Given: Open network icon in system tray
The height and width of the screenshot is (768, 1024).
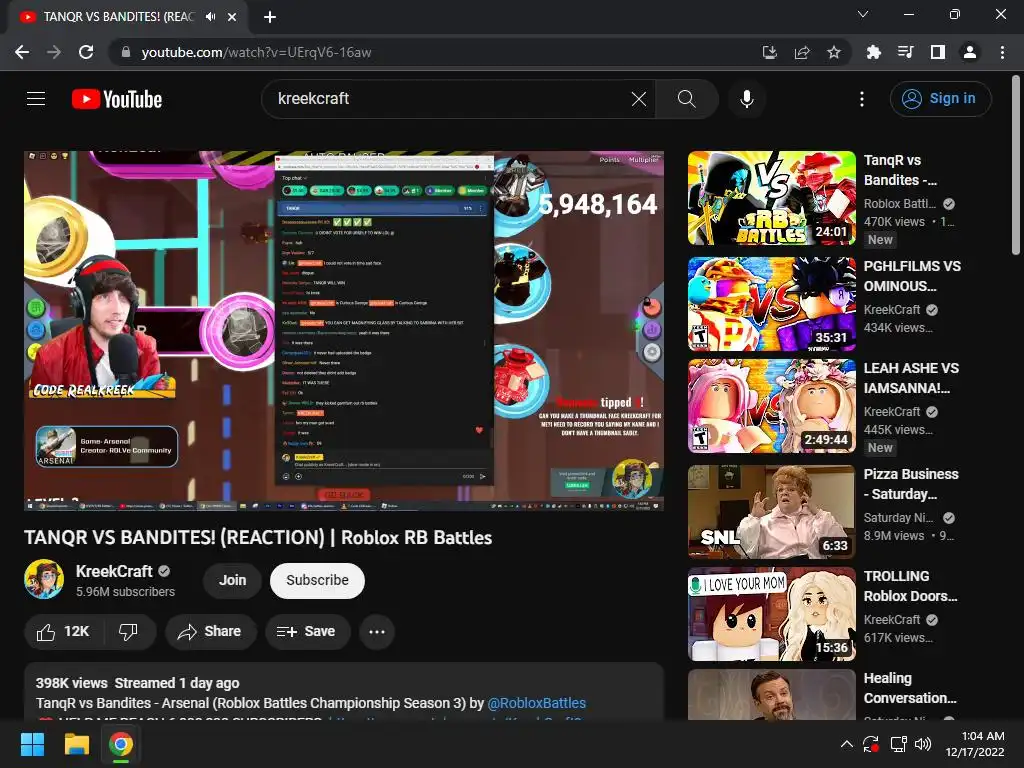Looking at the screenshot, I should [899, 744].
